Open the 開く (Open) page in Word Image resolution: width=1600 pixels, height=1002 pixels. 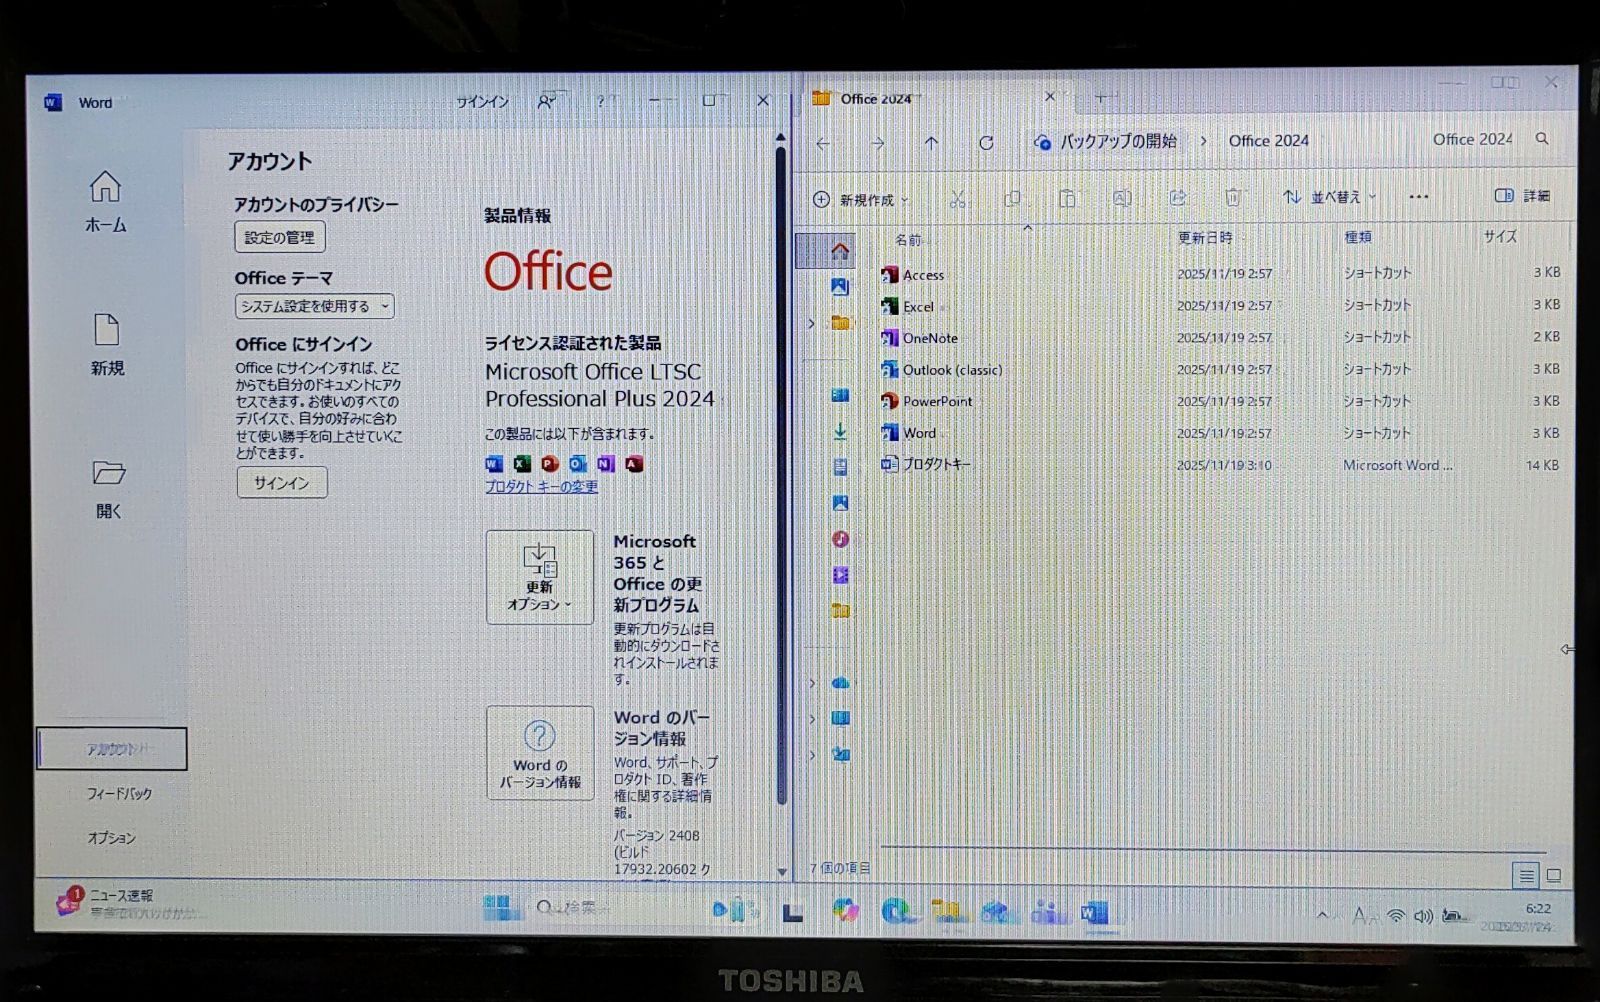tap(108, 489)
